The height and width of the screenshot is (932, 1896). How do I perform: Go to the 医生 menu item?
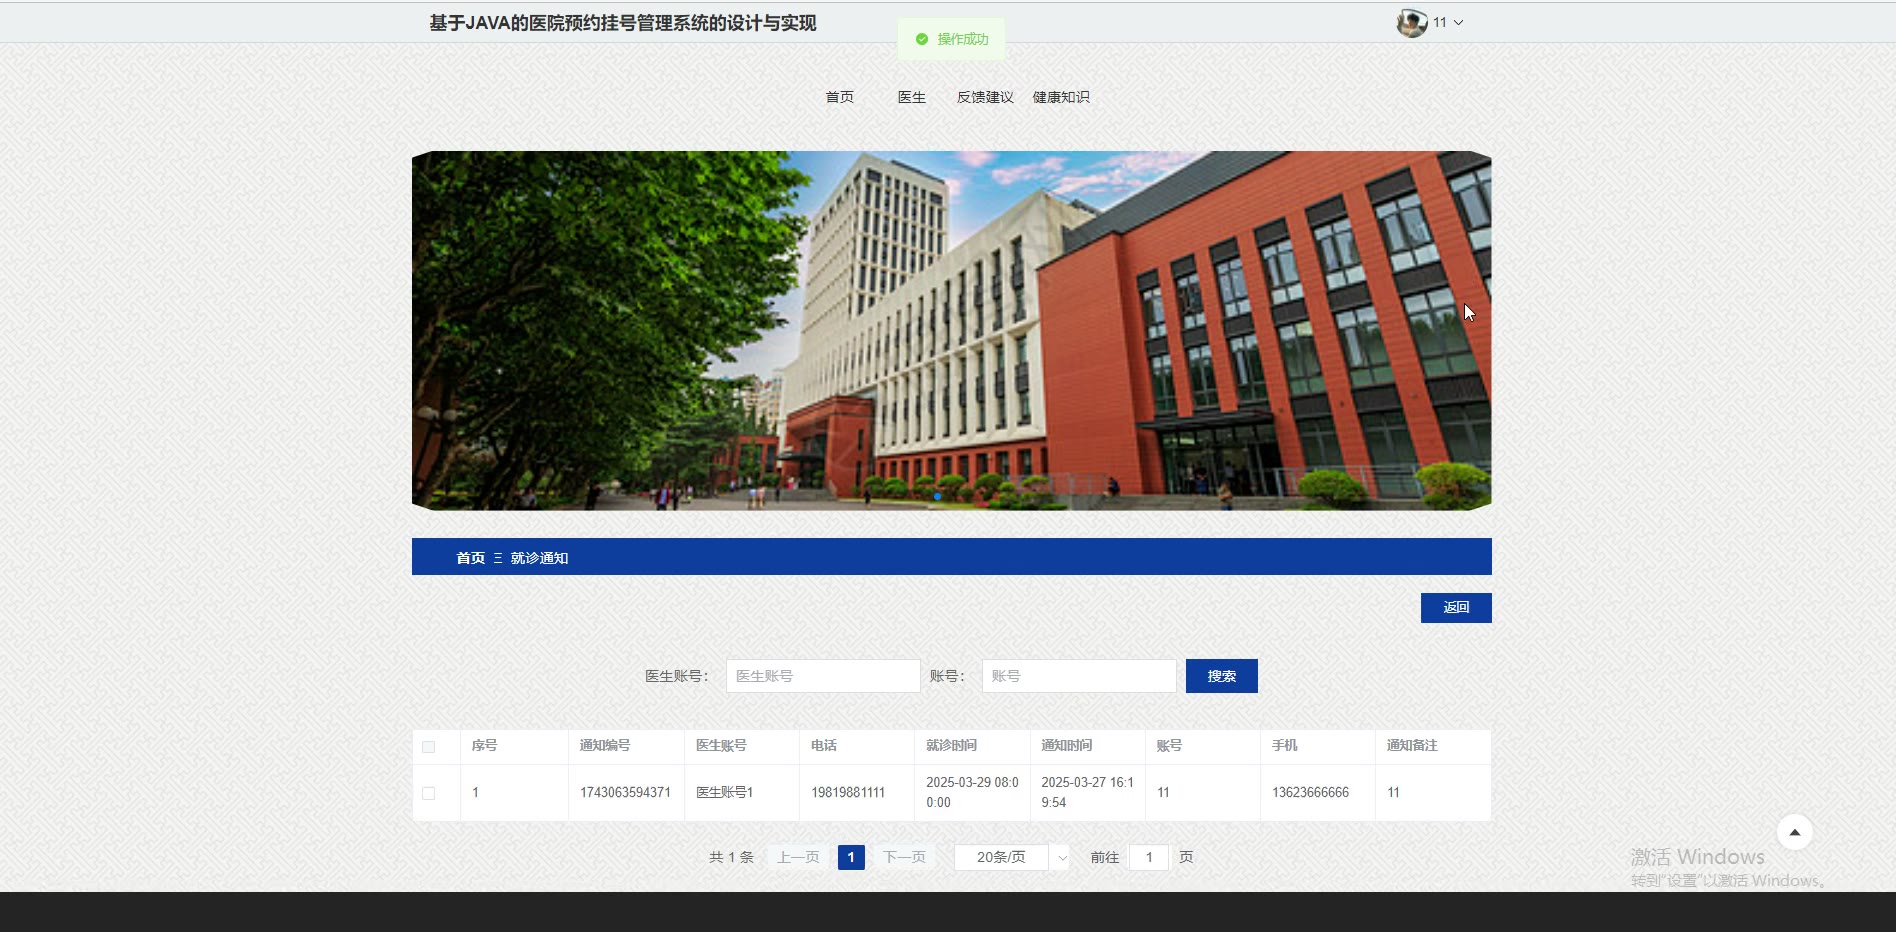[x=911, y=97]
